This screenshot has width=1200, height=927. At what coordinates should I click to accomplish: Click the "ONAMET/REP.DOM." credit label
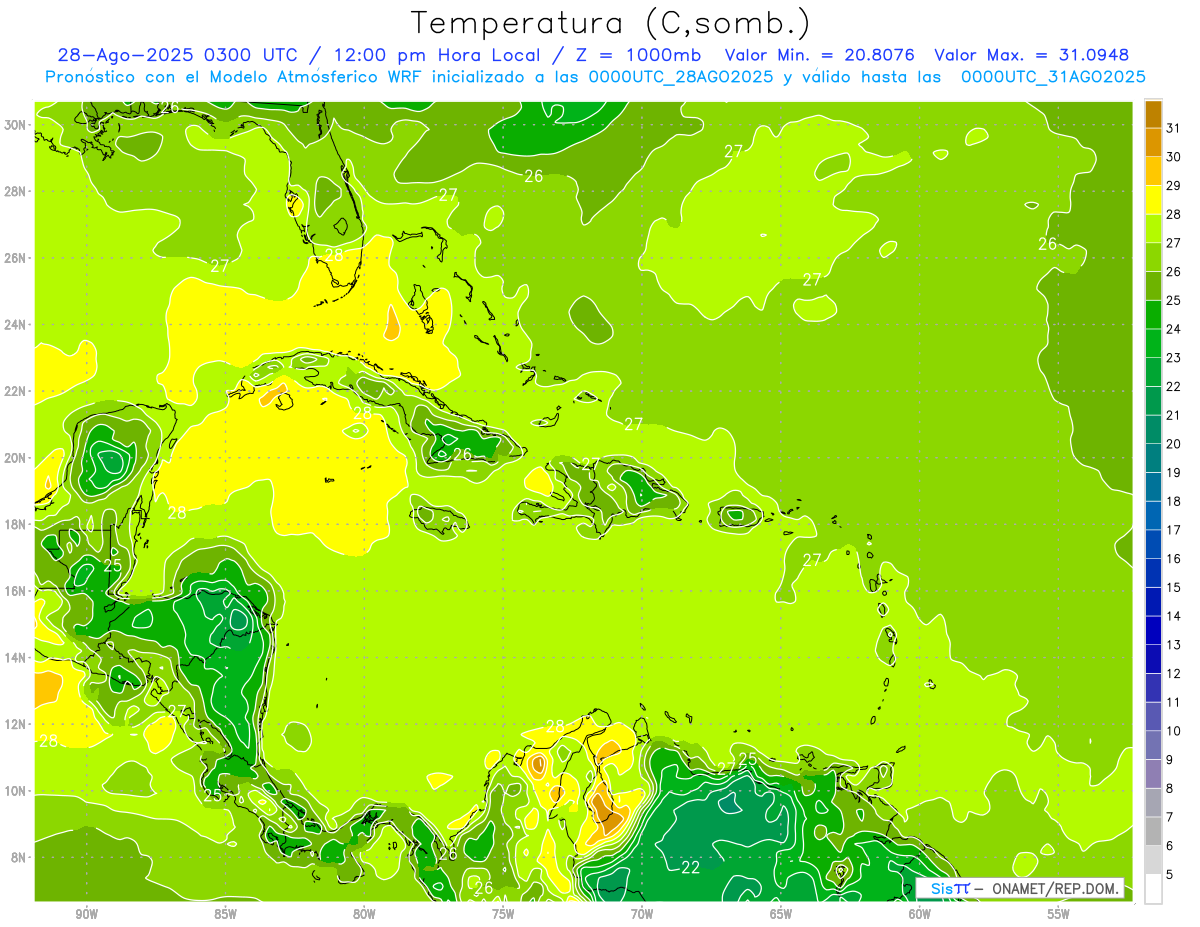point(1054,888)
